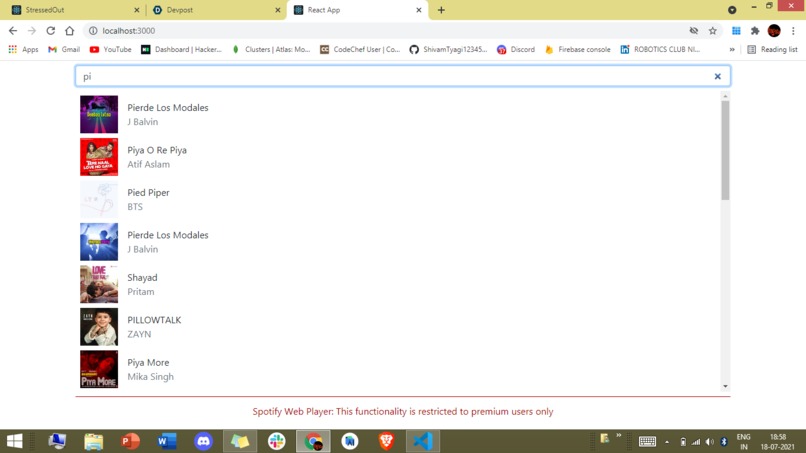806x453 pixels.
Task: Click the artist name "Atif Aslam"
Action: pyautogui.click(x=148, y=165)
